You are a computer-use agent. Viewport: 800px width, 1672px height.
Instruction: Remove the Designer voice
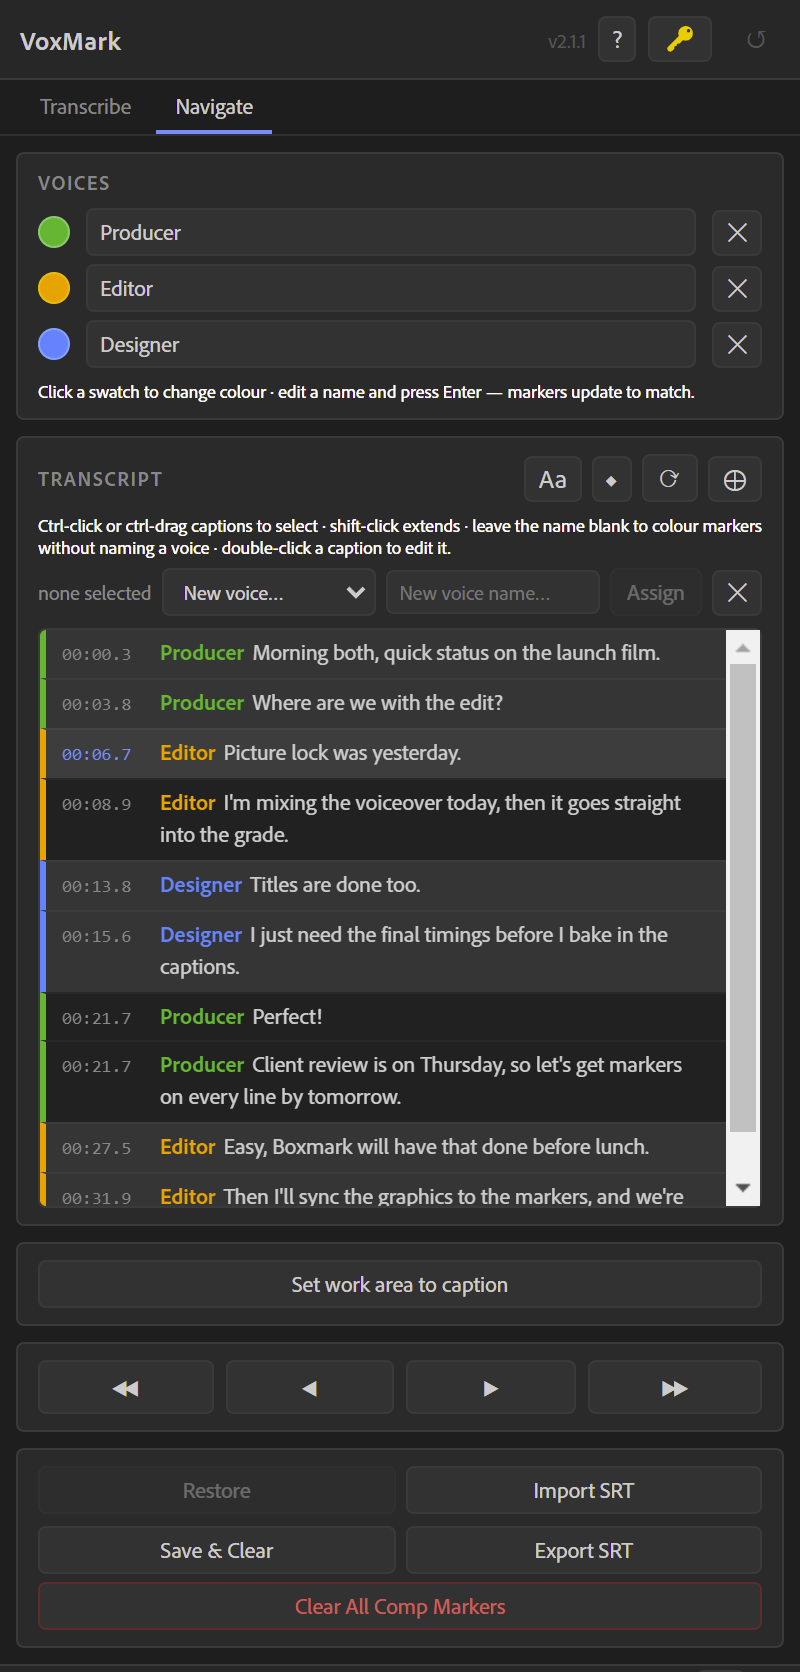[x=737, y=345]
